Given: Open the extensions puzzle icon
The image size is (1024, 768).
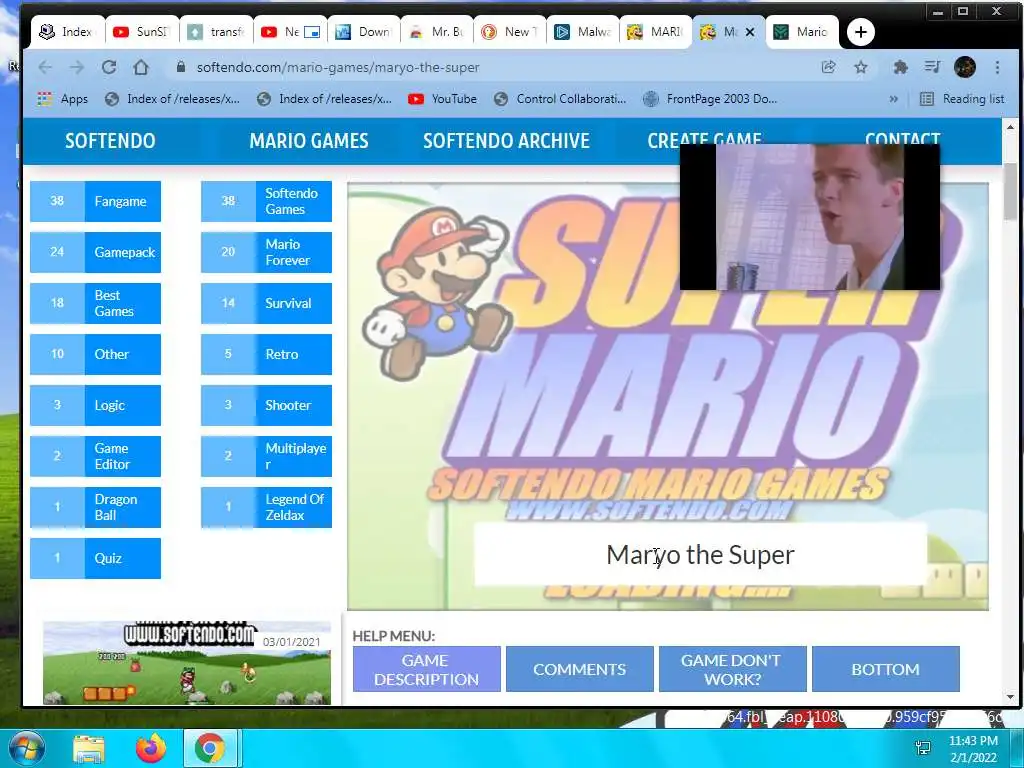Looking at the screenshot, I should pyautogui.click(x=900, y=67).
